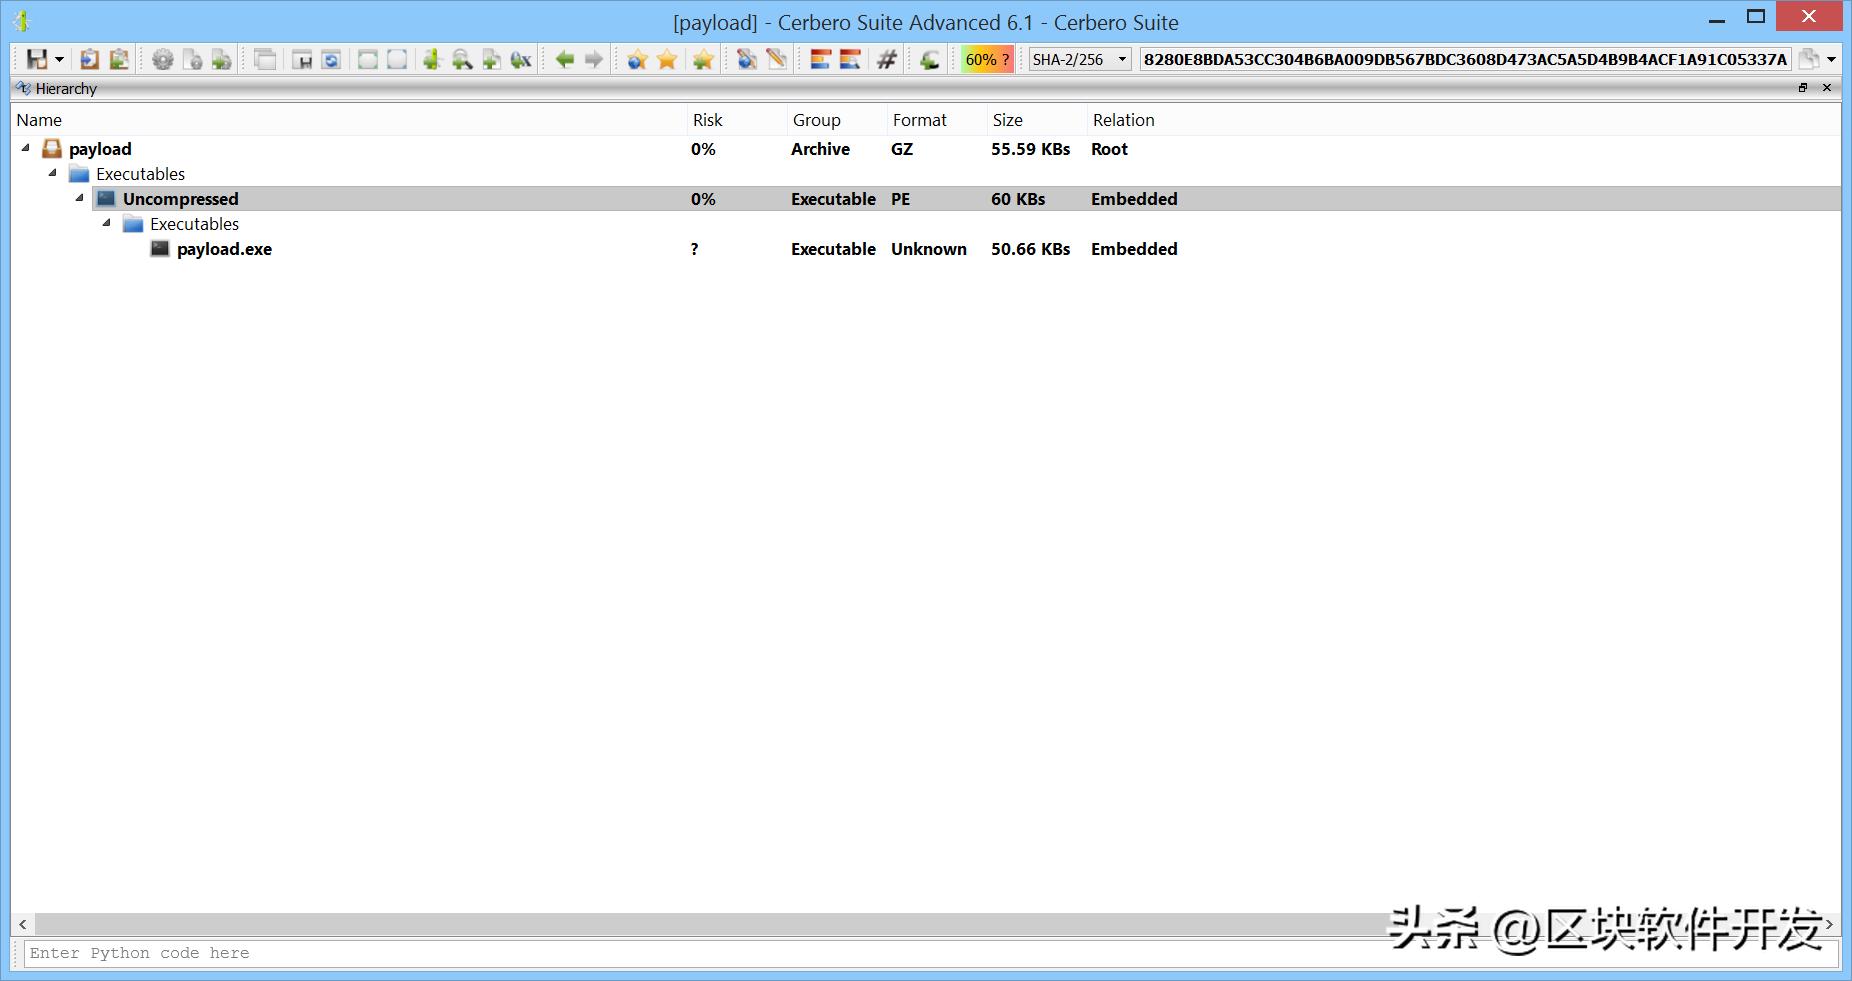
Task: Float the Hierarchy panel with restore button
Action: pyautogui.click(x=1803, y=88)
